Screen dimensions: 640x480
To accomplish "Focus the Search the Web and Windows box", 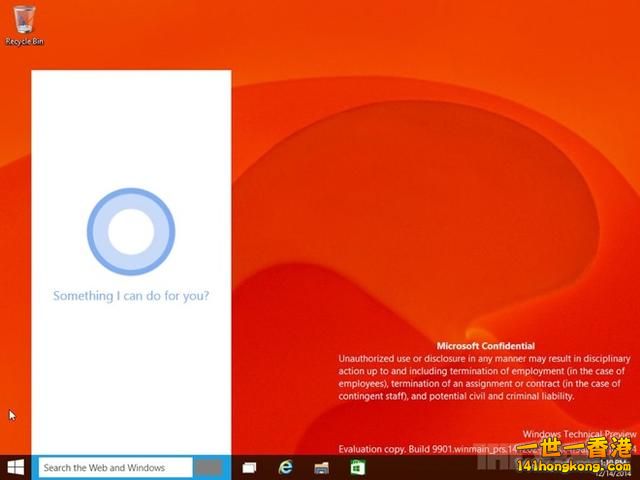I will (x=116, y=468).
